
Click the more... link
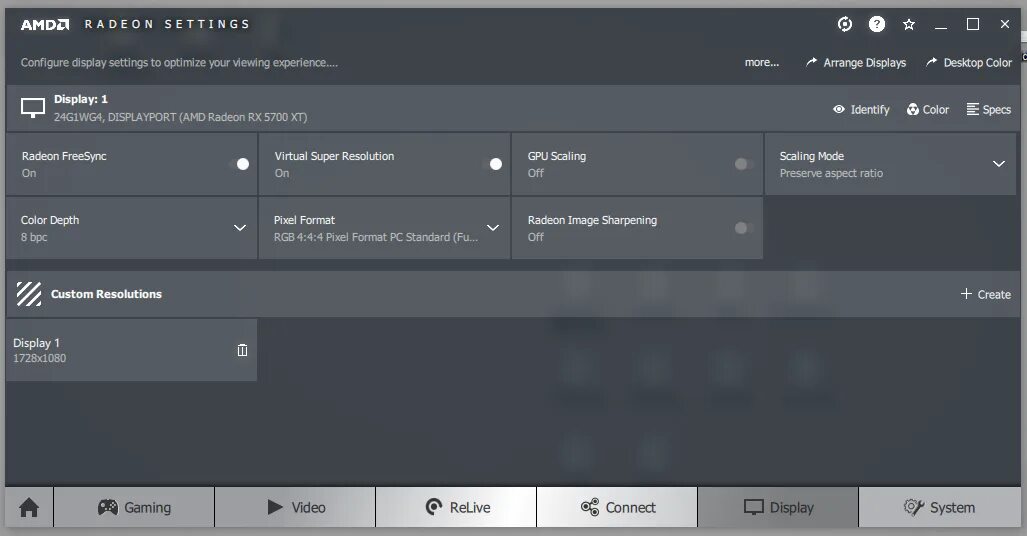tap(762, 62)
